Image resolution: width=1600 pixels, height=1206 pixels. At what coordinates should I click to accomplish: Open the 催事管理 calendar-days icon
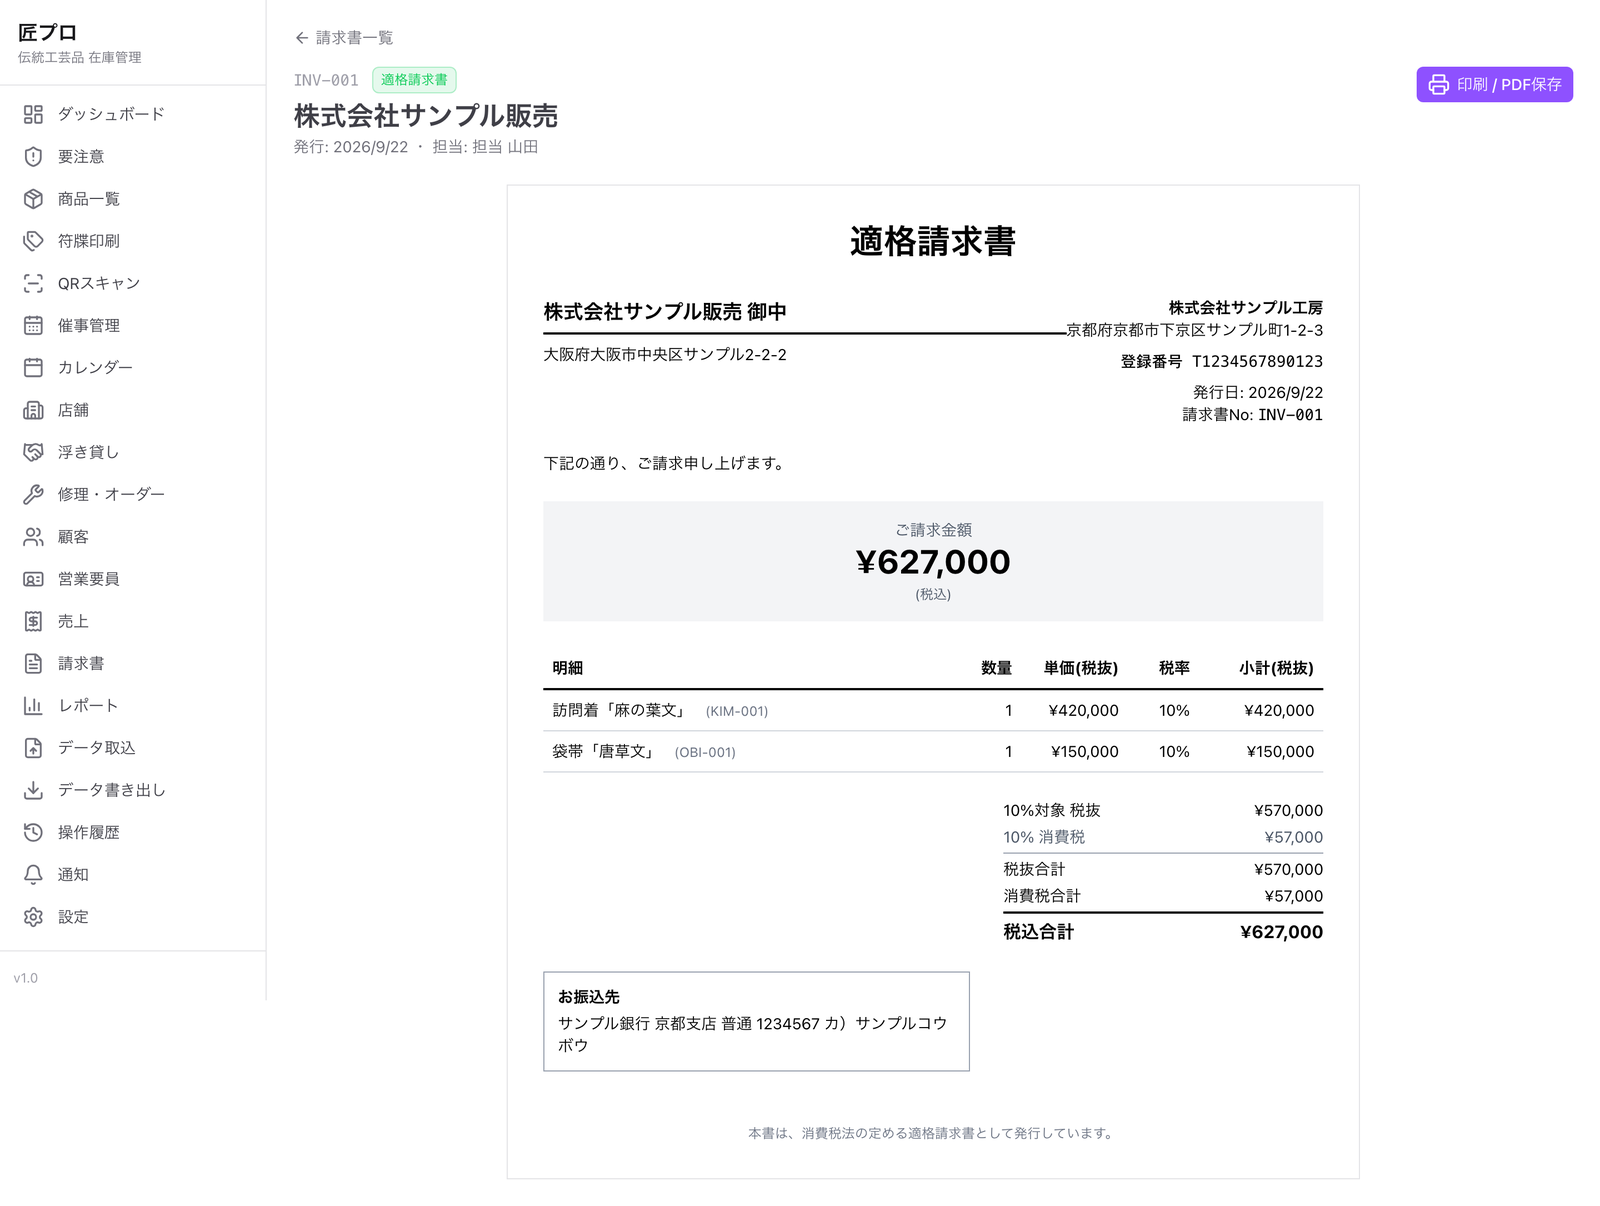click(33, 325)
